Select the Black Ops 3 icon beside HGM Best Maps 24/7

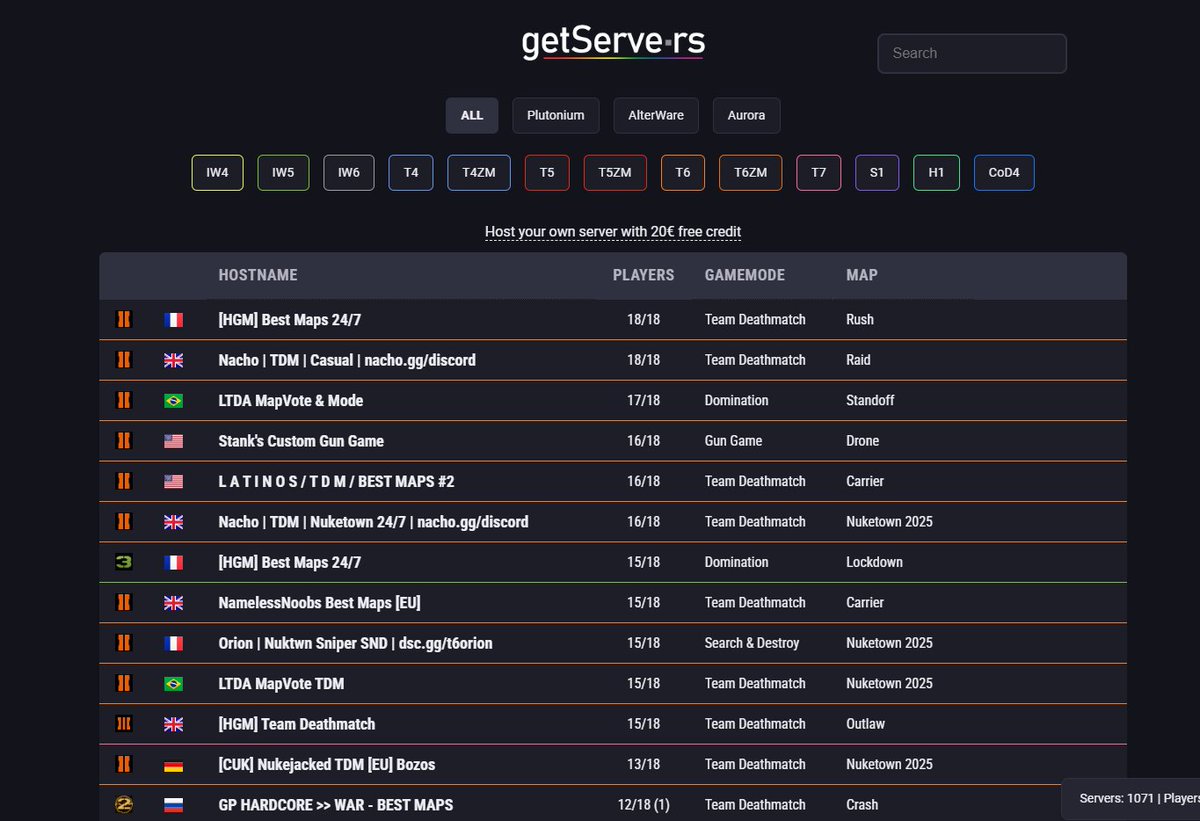coord(123,562)
